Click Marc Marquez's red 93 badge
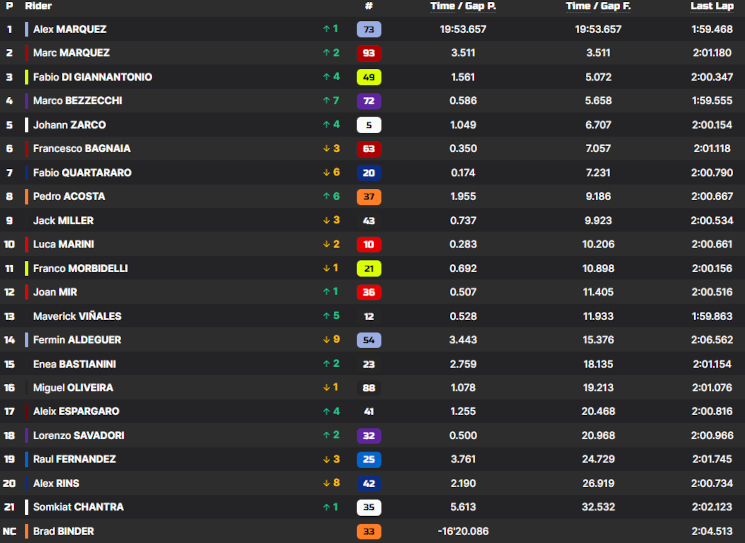 coord(369,53)
